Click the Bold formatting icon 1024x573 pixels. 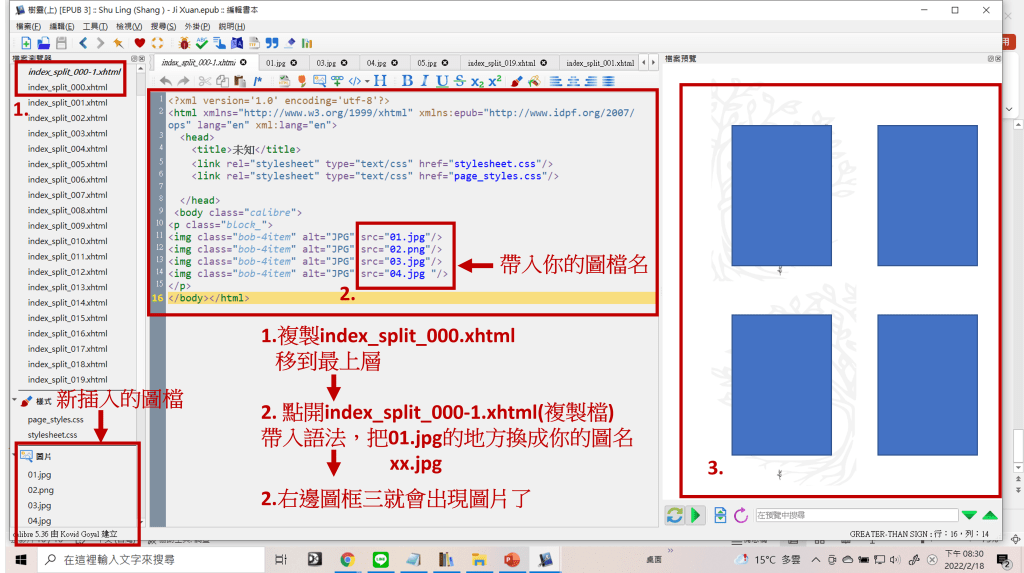click(x=408, y=81)
